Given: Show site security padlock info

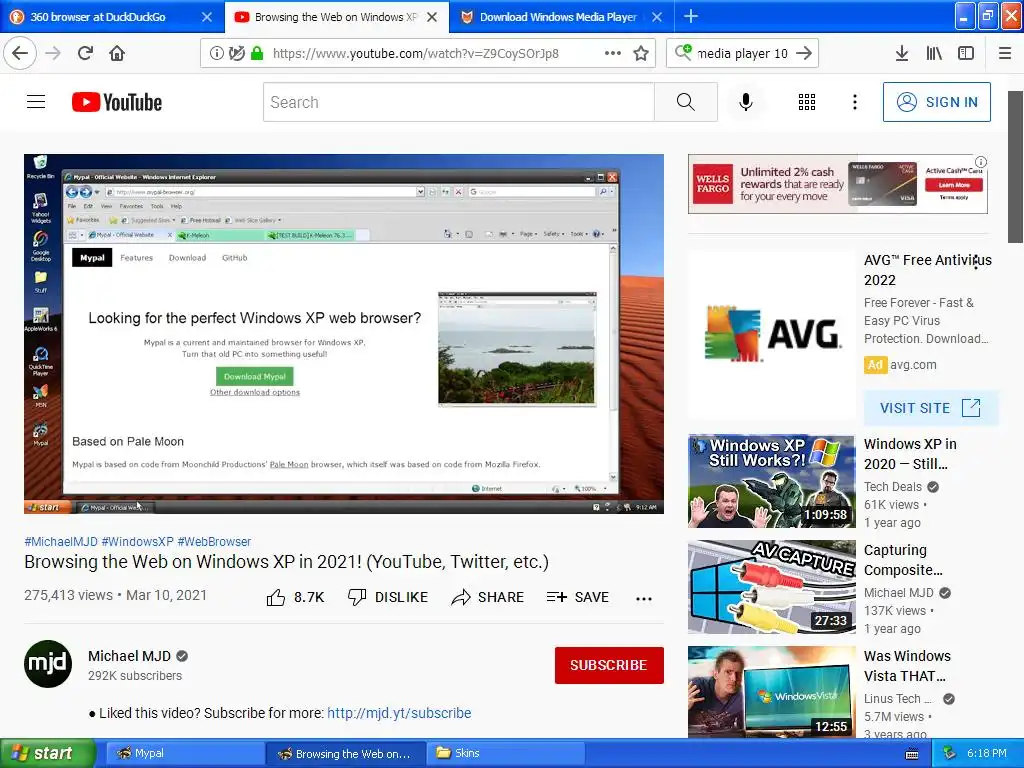Looking at the screenshot, I should click(257, 53).
